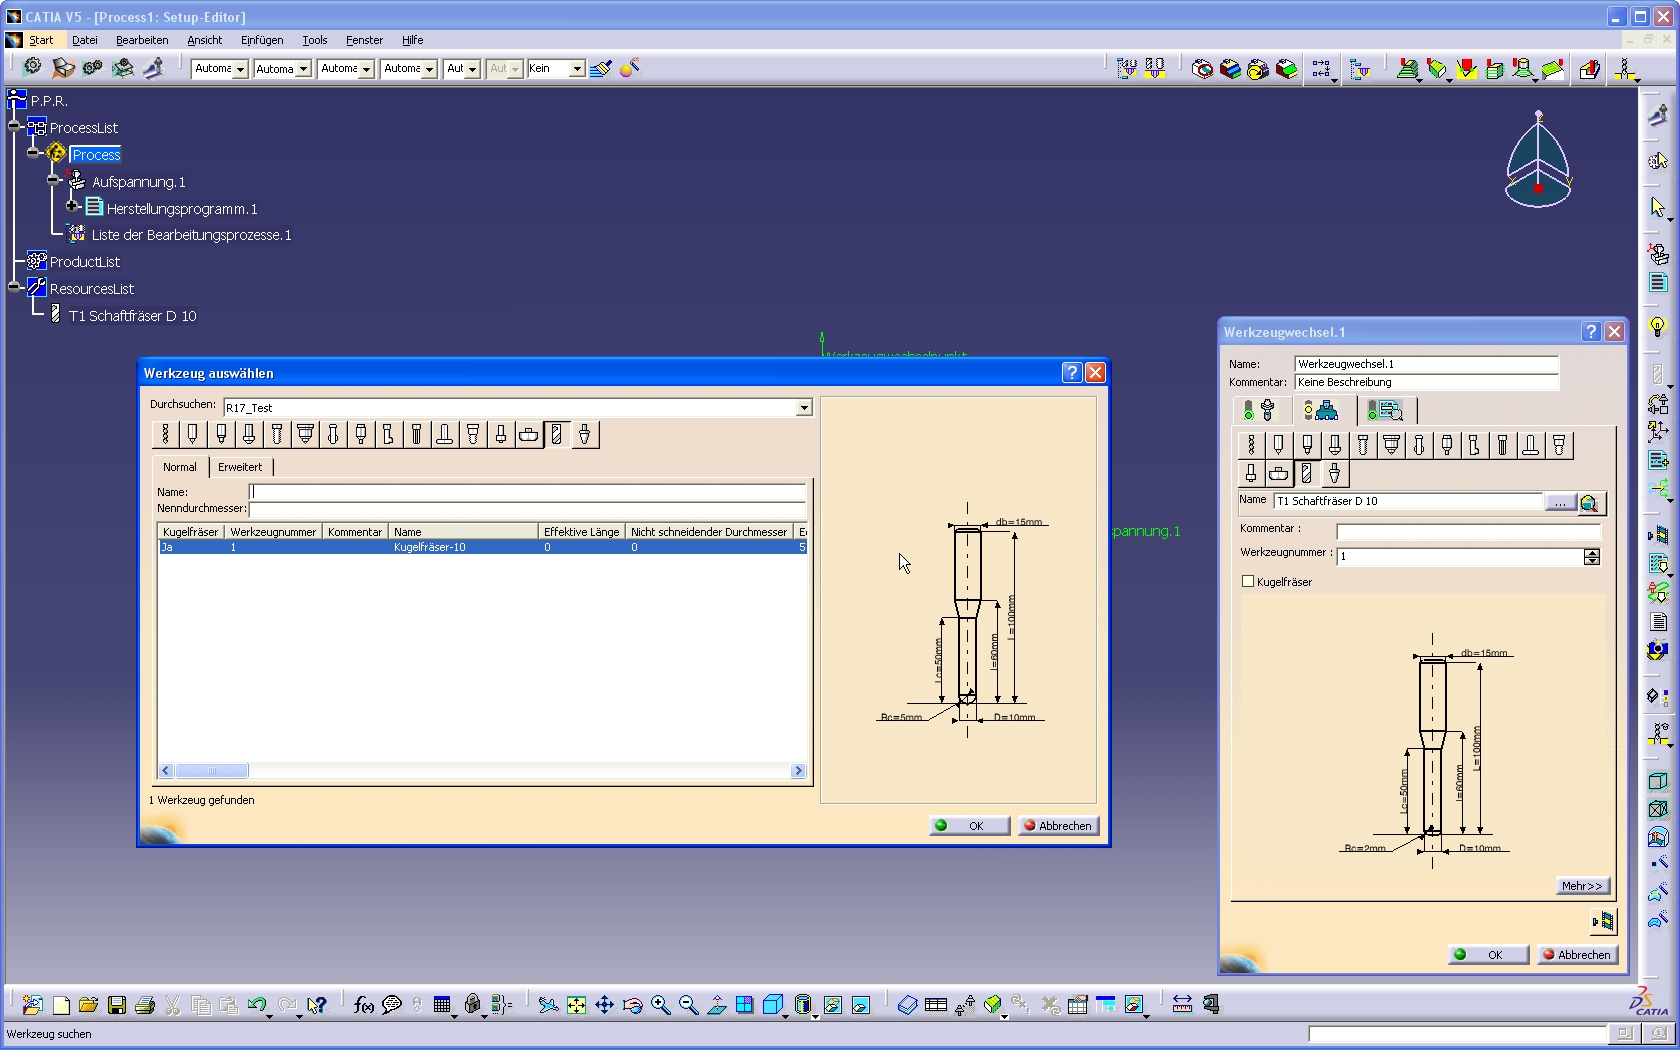The height and width of the screenshot is (1050, 1680).
Task: Click the '...' browse button beside tool name
Action: point(1560,502)
